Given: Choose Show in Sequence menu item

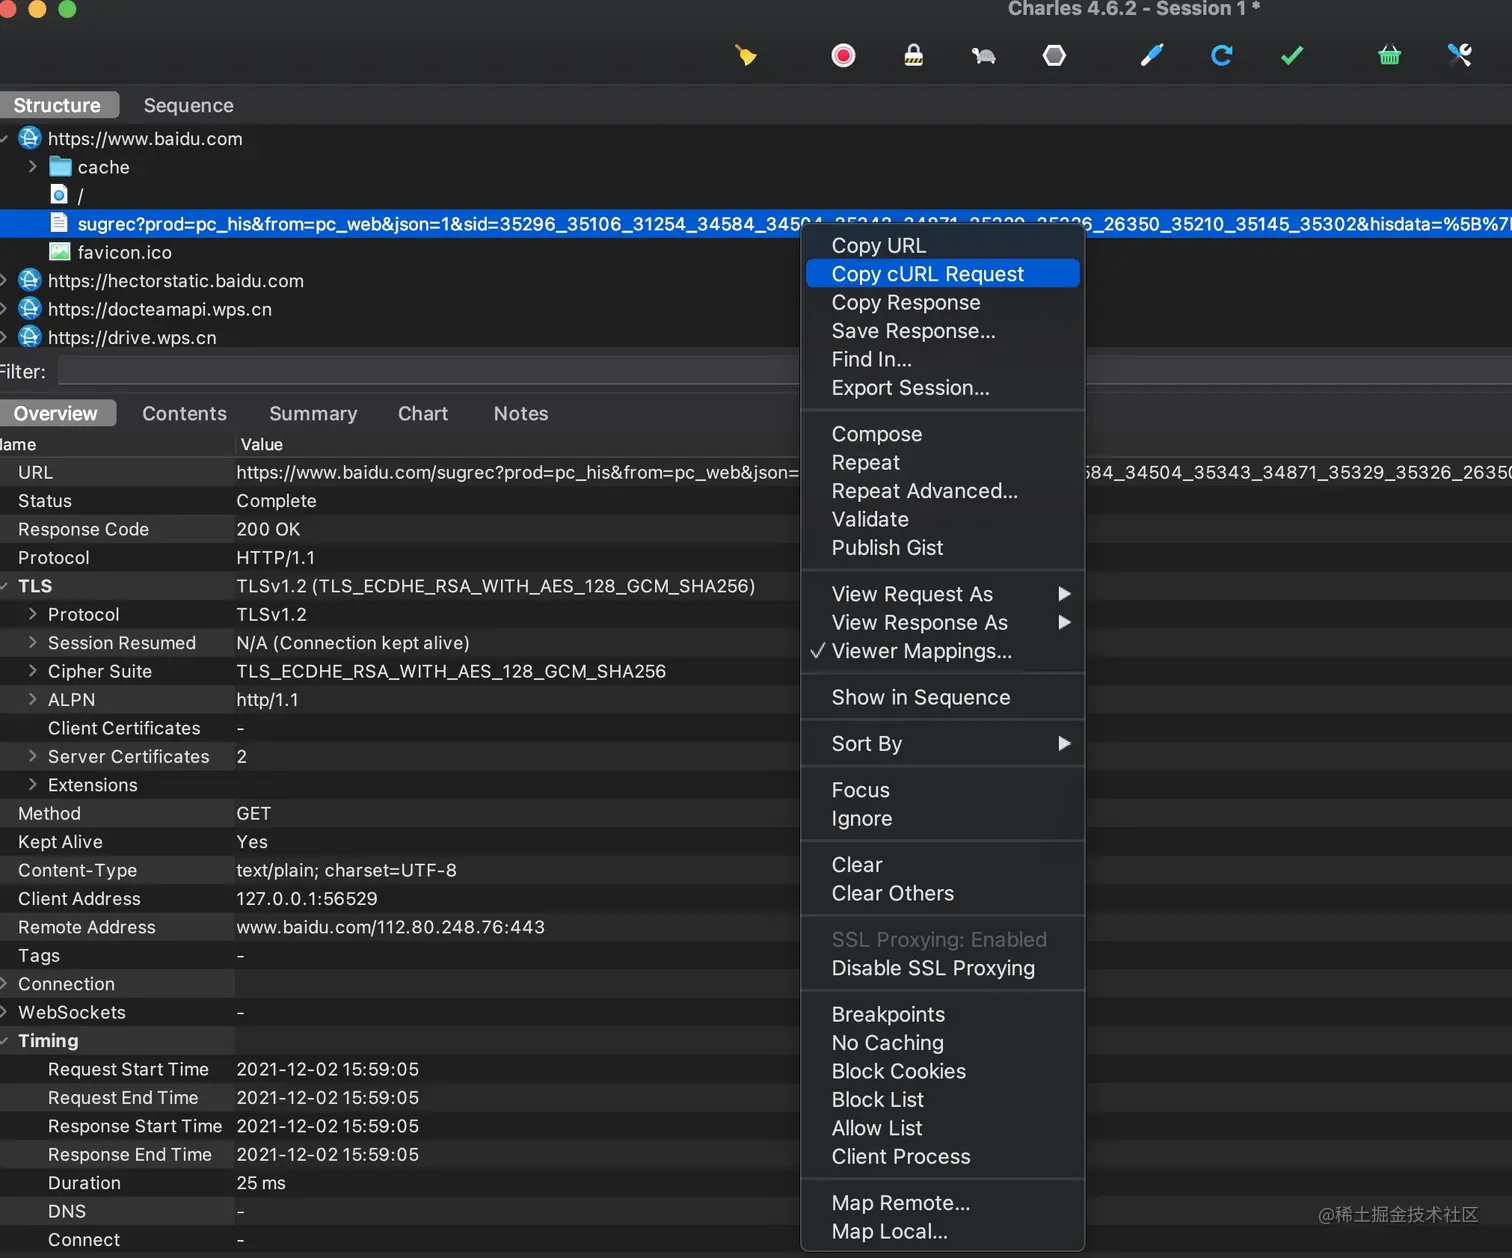Looking at the screenshot, I should pos(942,697).
